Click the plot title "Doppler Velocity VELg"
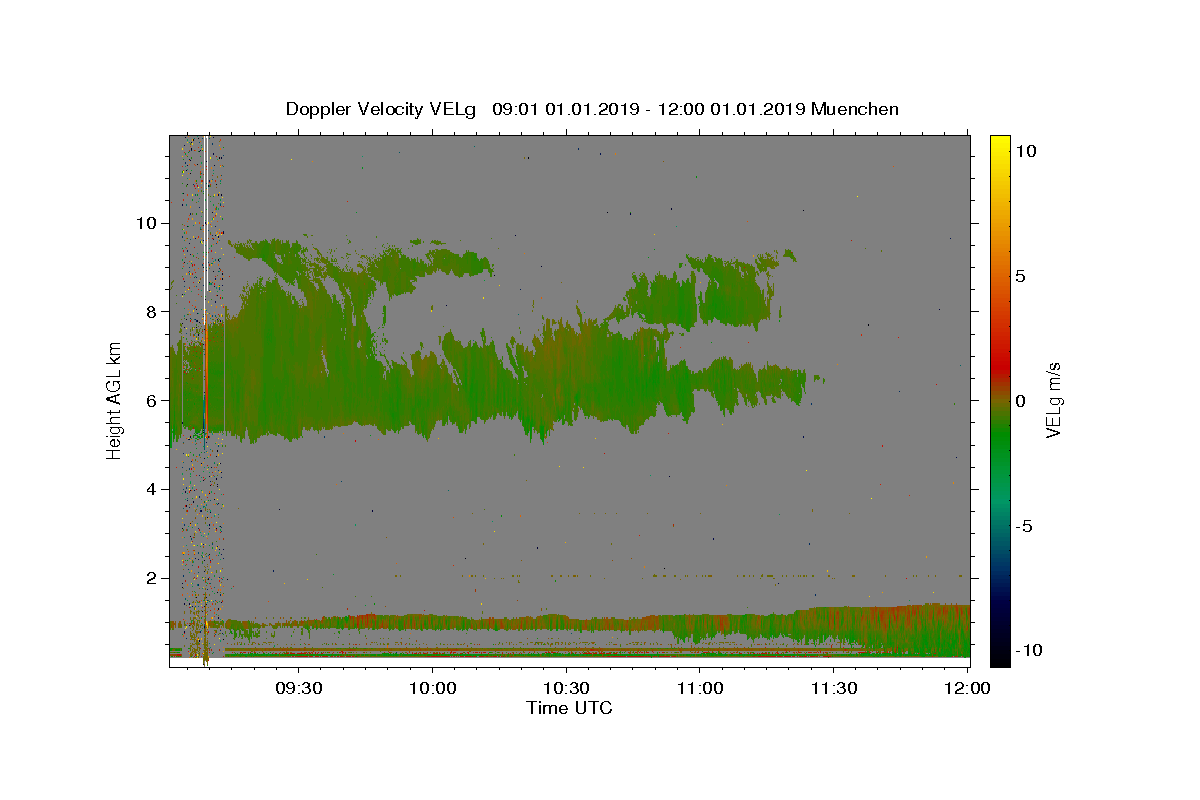The height and width of the screenshot is (800, 1200). [x=381, y=109]
